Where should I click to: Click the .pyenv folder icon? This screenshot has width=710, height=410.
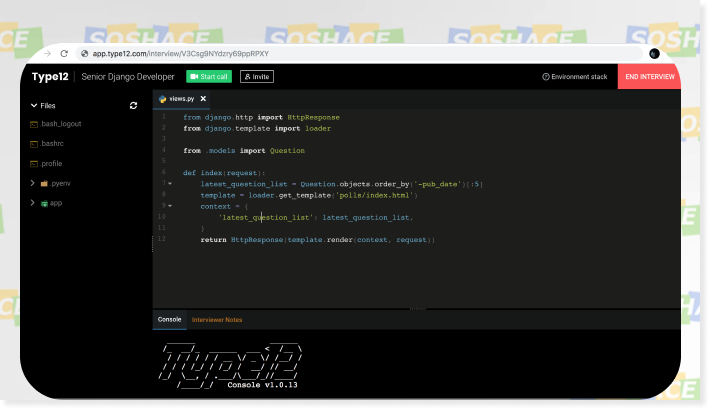click(x=44, y=183)
